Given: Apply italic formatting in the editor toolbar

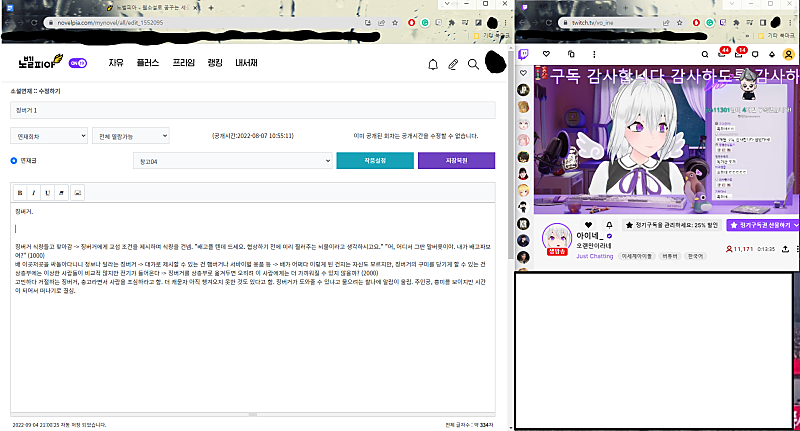Looking at the screenshot, I should click(x=34, y=193).
